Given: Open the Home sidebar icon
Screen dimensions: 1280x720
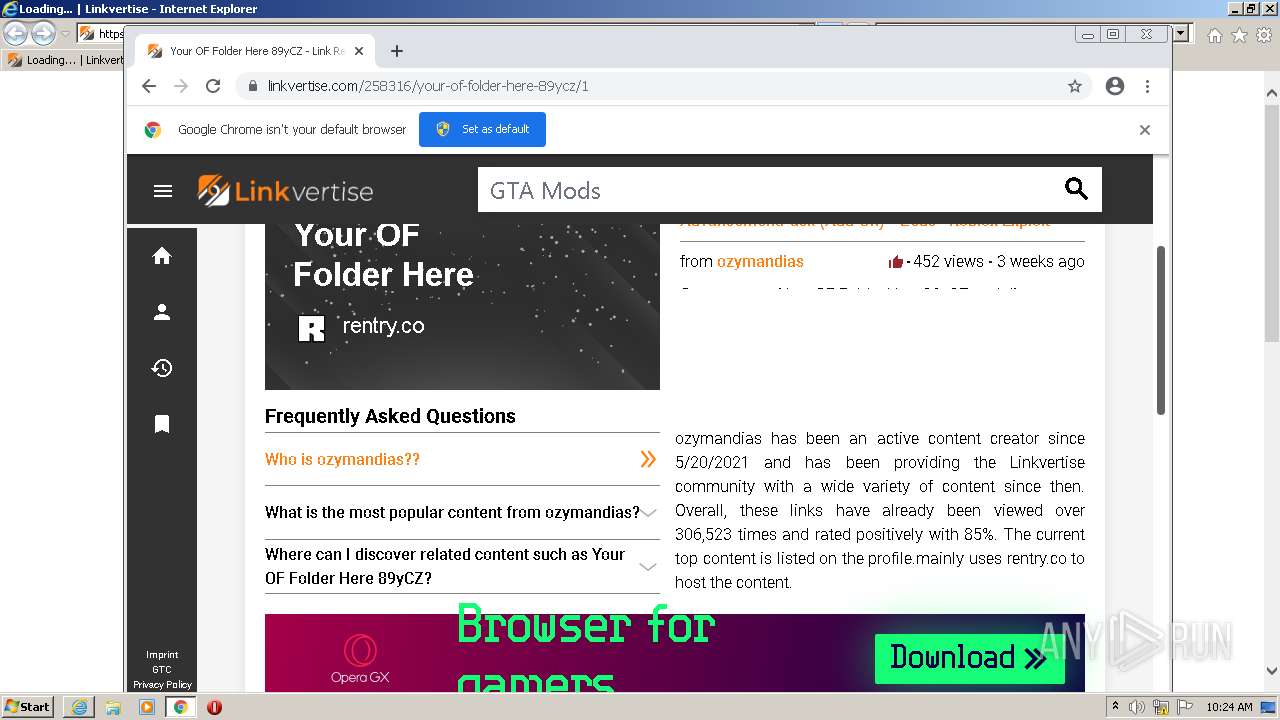Looking at the screenshot, I should pos(162,256).
